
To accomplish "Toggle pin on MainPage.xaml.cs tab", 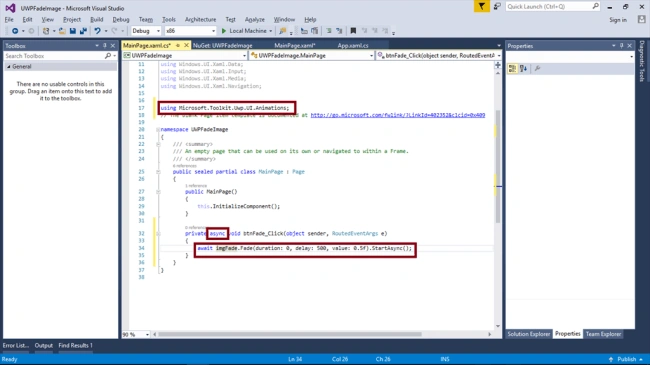I will pyautogui.click(x=178, y=45).
